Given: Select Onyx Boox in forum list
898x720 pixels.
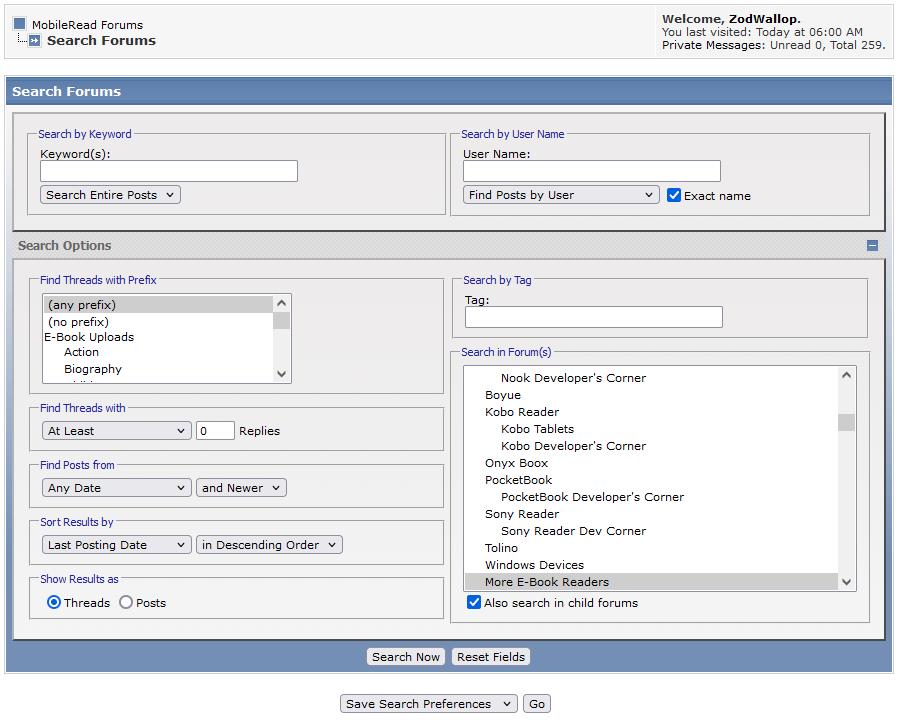Looking at the screenshot, I should (x=651, y=463).
